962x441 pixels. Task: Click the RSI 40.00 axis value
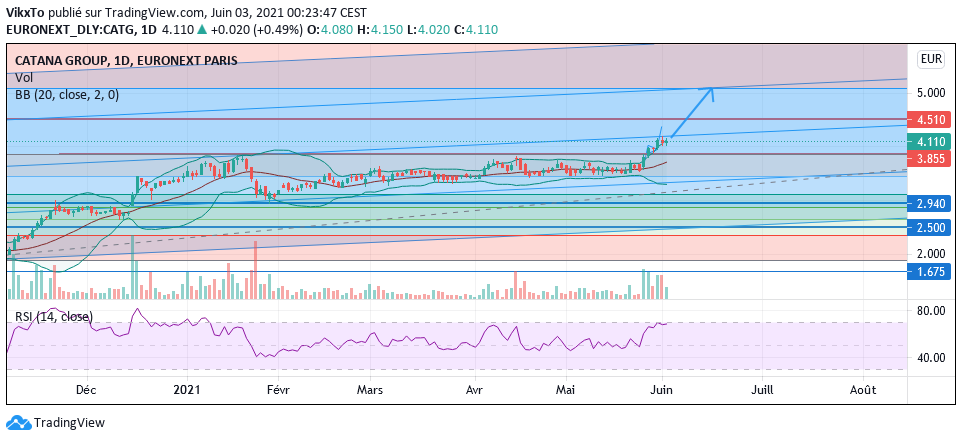click(931, 357)
